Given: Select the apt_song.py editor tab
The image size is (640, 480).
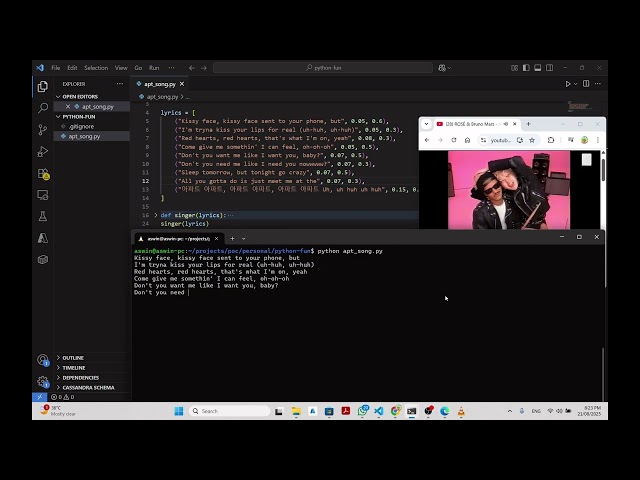Looking at the screenshot, I should [x=159, y=84].
